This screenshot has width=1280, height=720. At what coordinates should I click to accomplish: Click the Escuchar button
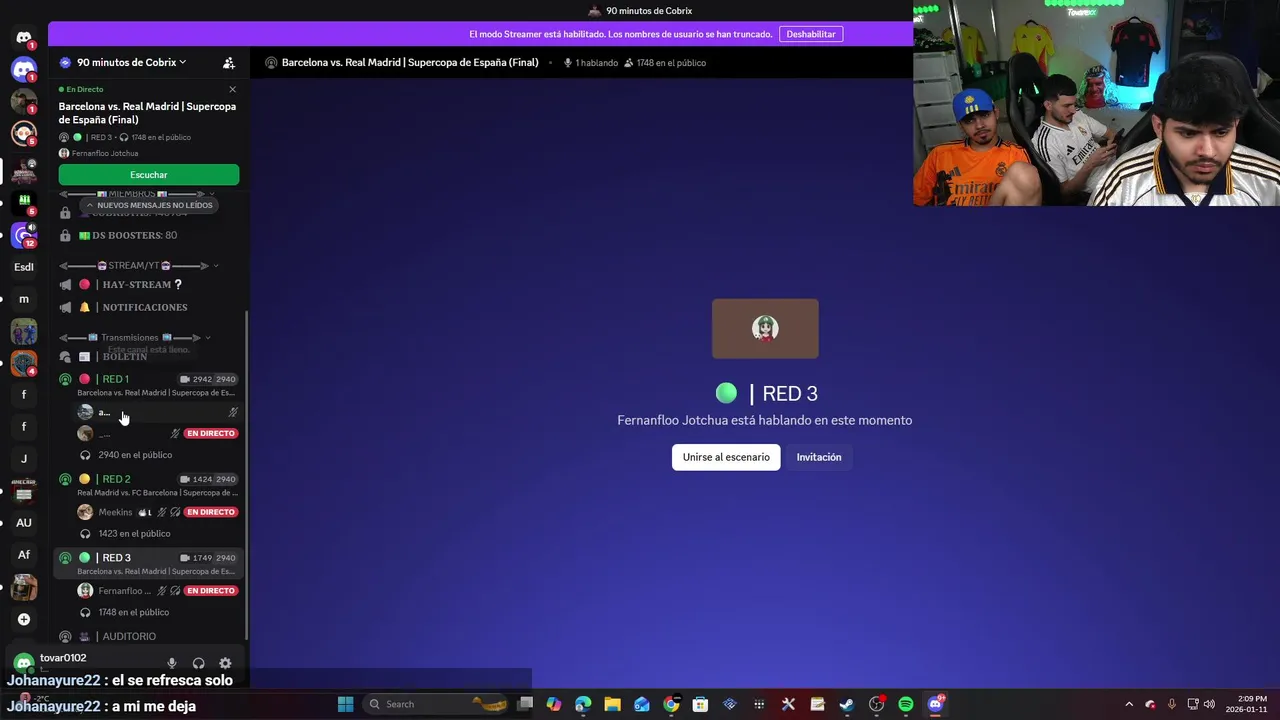148,175
